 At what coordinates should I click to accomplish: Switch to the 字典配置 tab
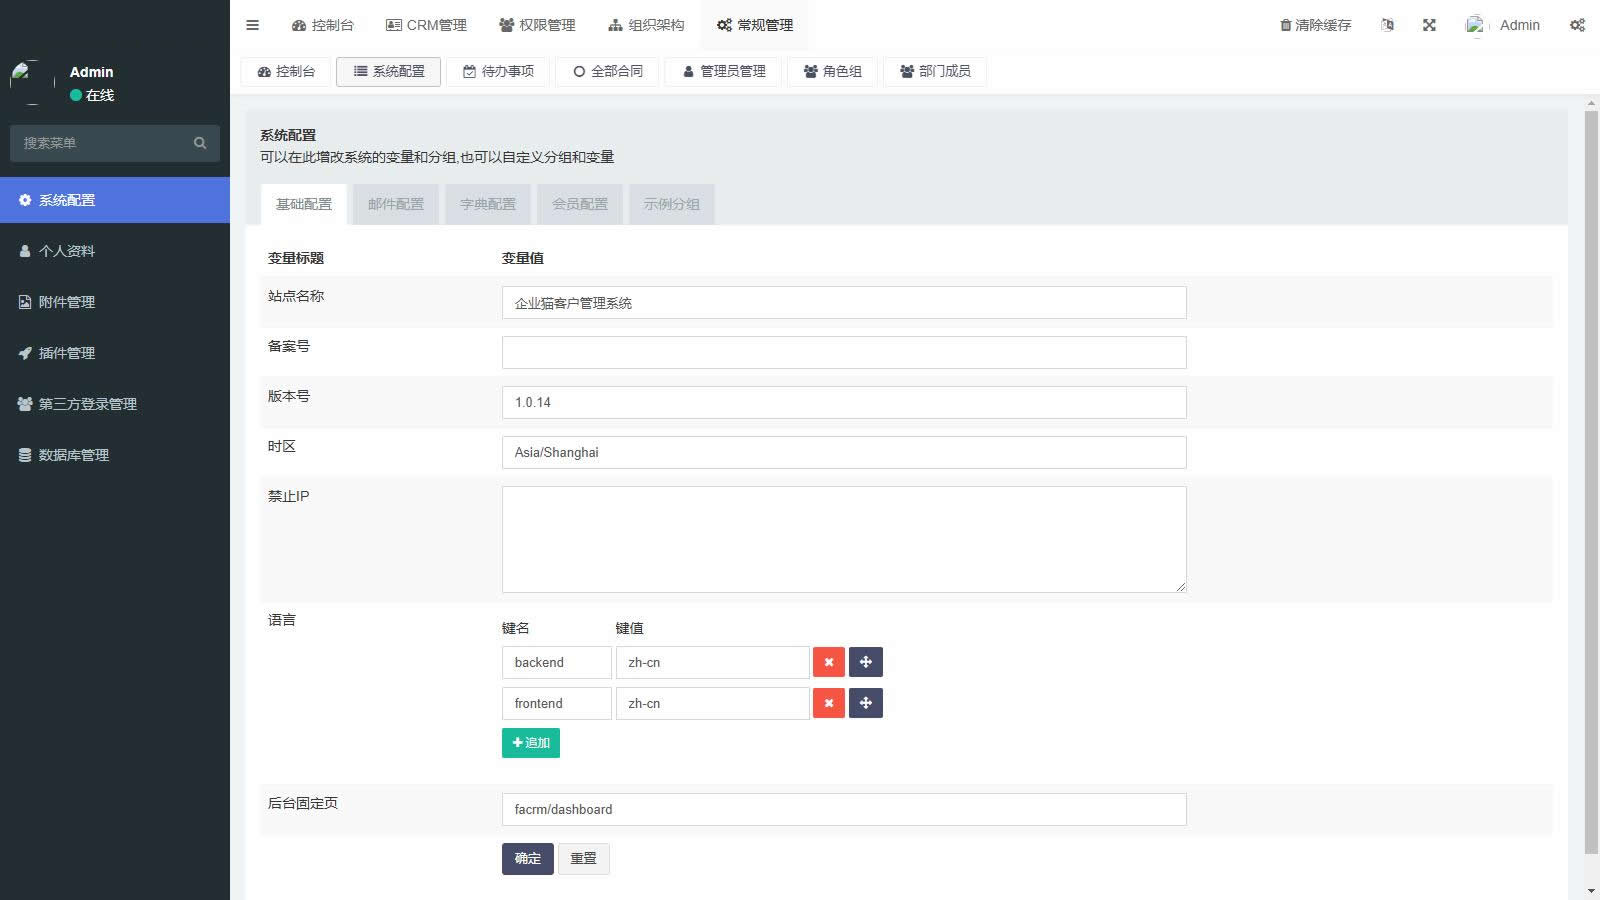tap(487, 204)
